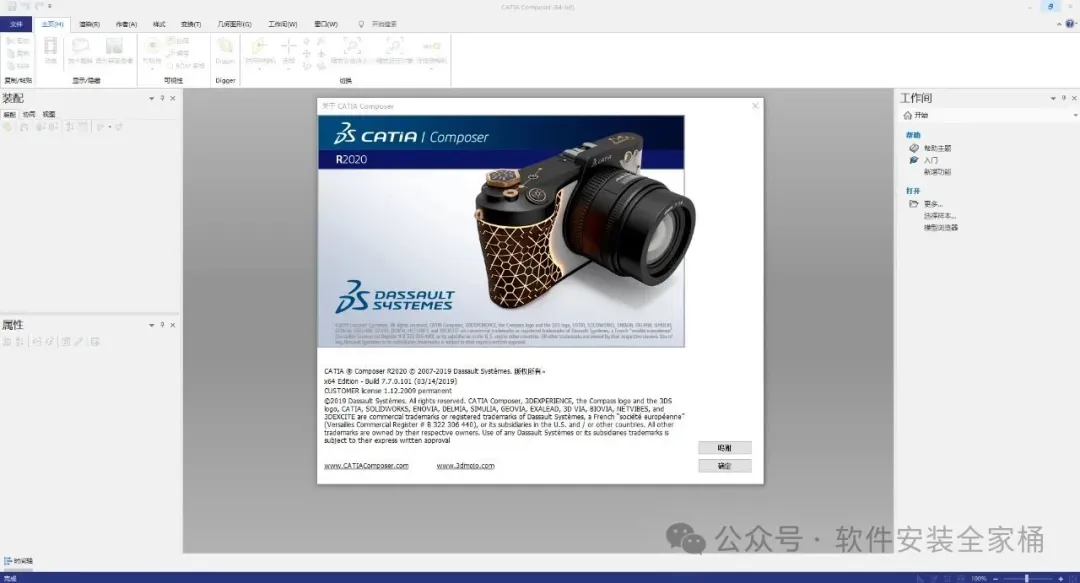Click the upper button above 确定 in About dialog
Viewport: 1080px width, 583px height.
[725, 448]
